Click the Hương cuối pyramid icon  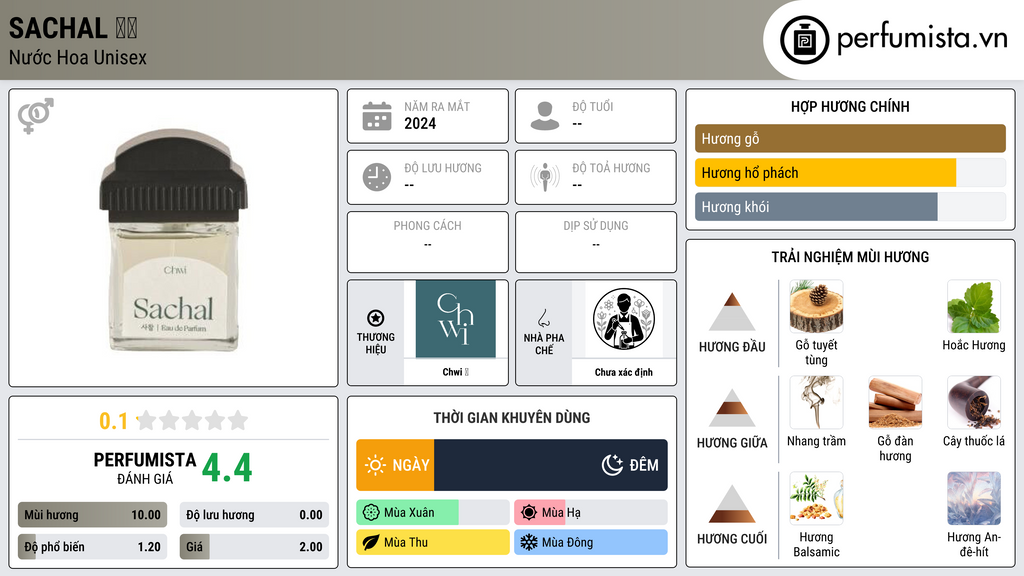coord(732,504)
